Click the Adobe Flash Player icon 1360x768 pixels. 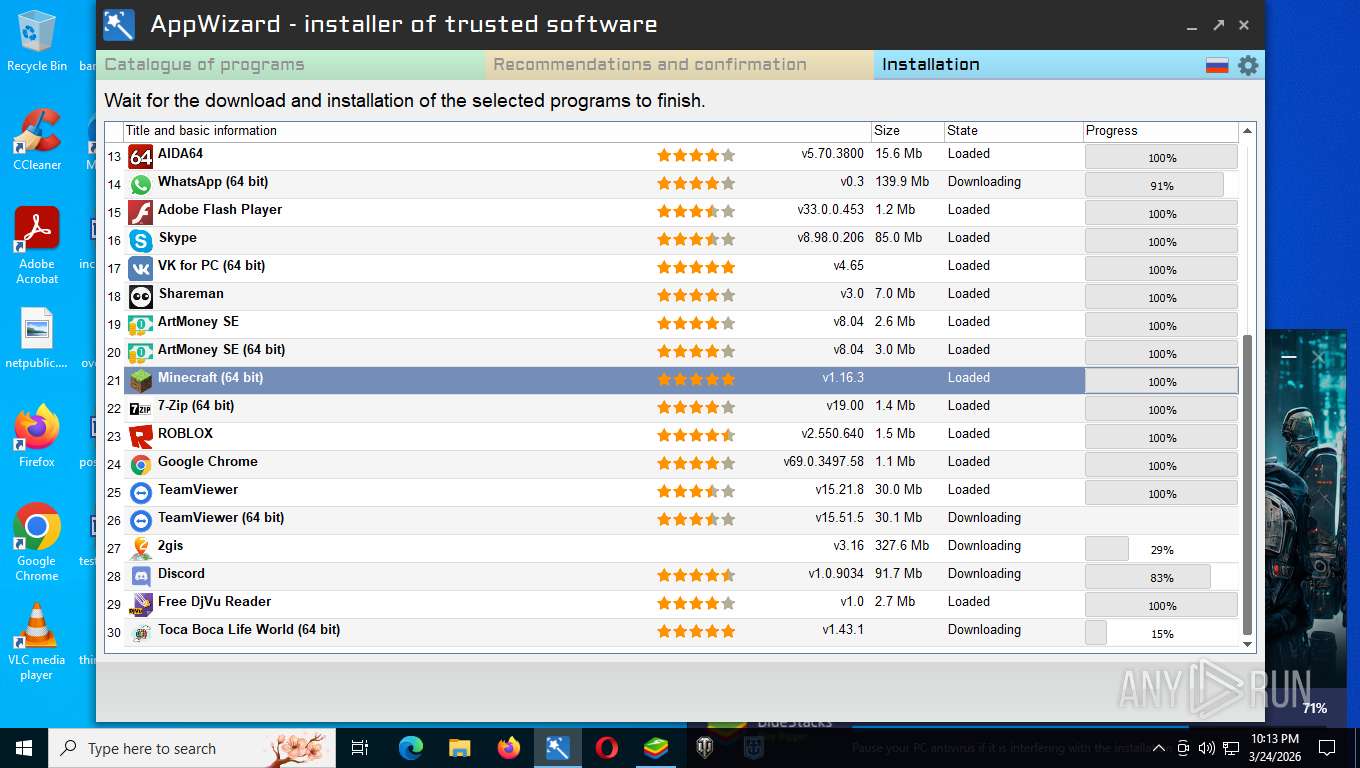coord(141,212)
